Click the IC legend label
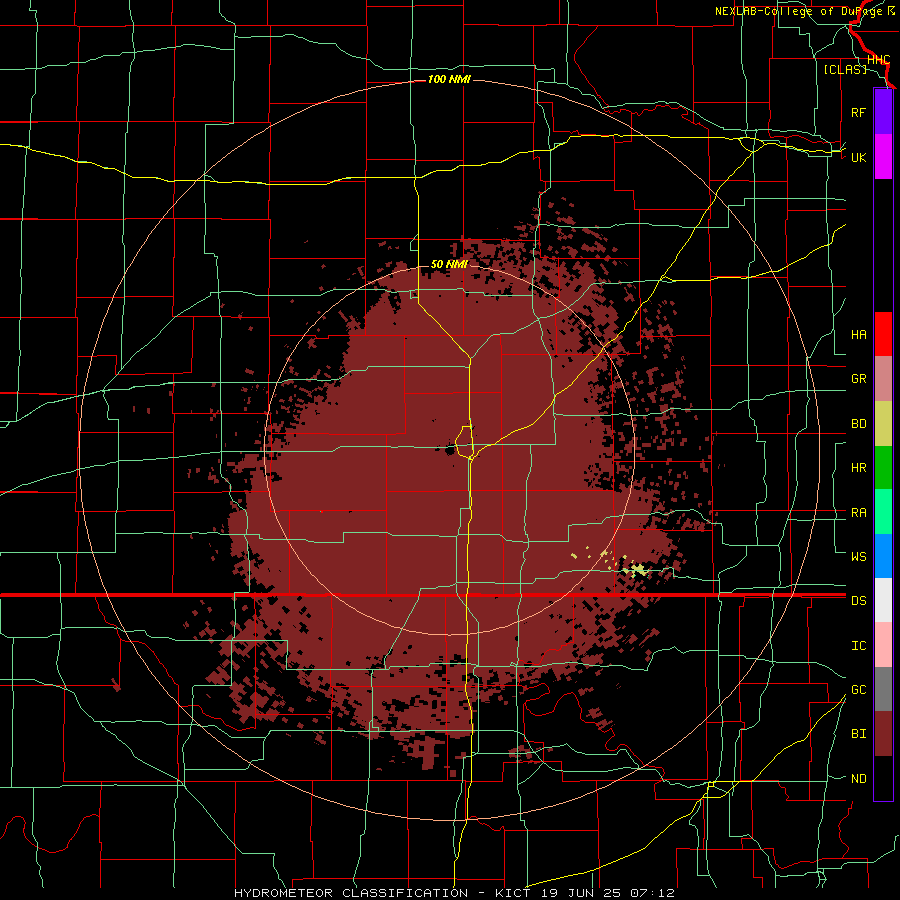Screen dimensions: 900x900 (858, 646)
